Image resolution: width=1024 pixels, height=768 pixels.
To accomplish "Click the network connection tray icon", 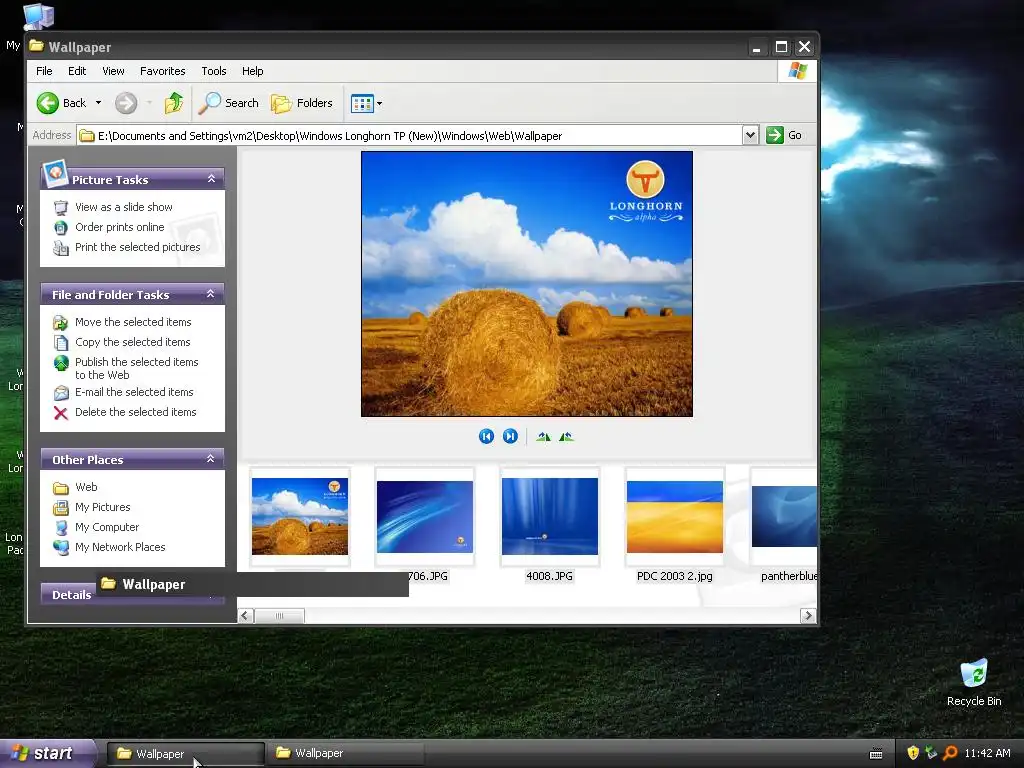I will [931, 753].
